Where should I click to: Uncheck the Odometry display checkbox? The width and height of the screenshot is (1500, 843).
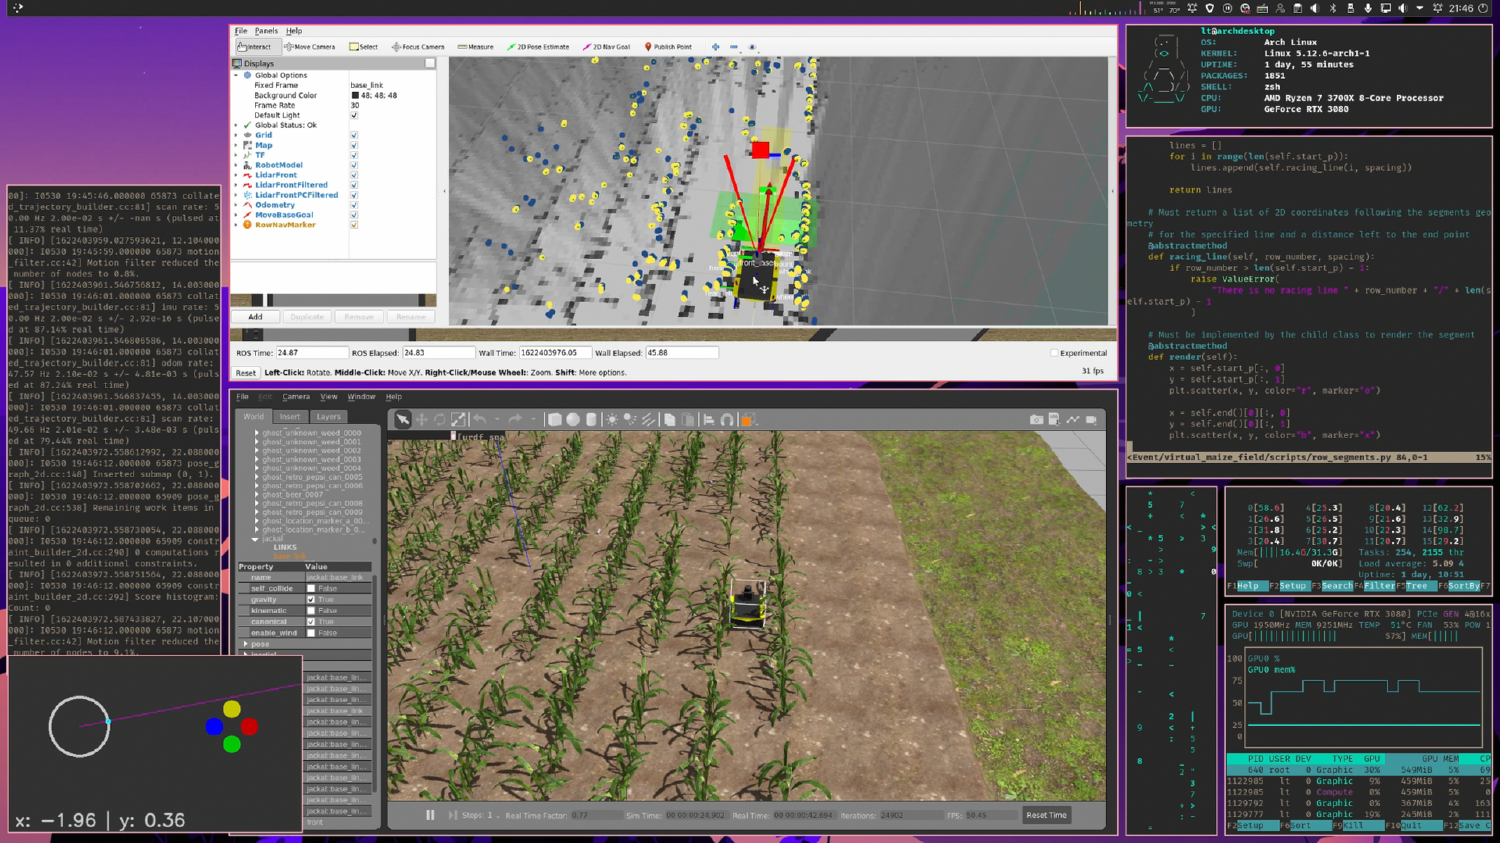354,204
